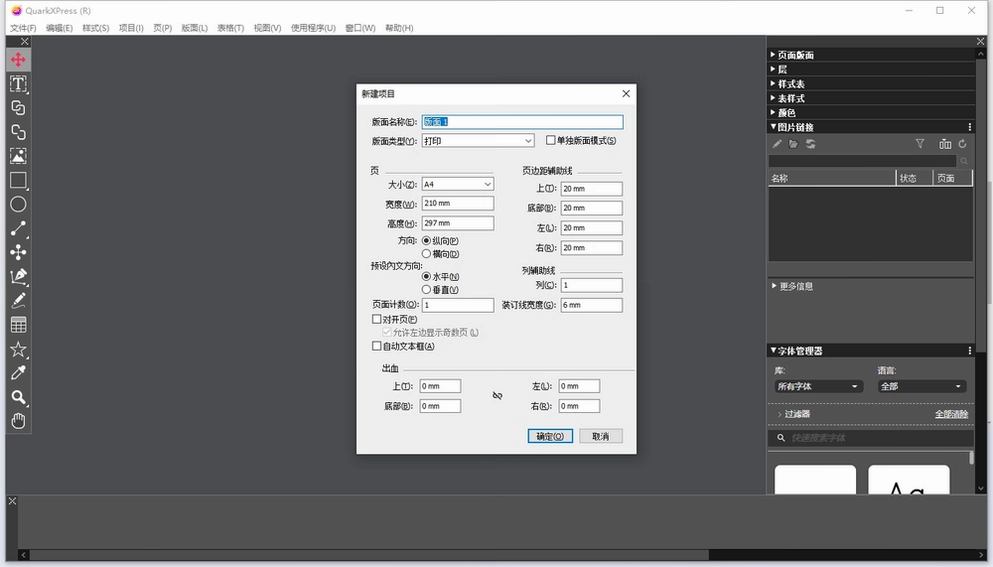Open the 字体管理器 panel options menu

970,350
